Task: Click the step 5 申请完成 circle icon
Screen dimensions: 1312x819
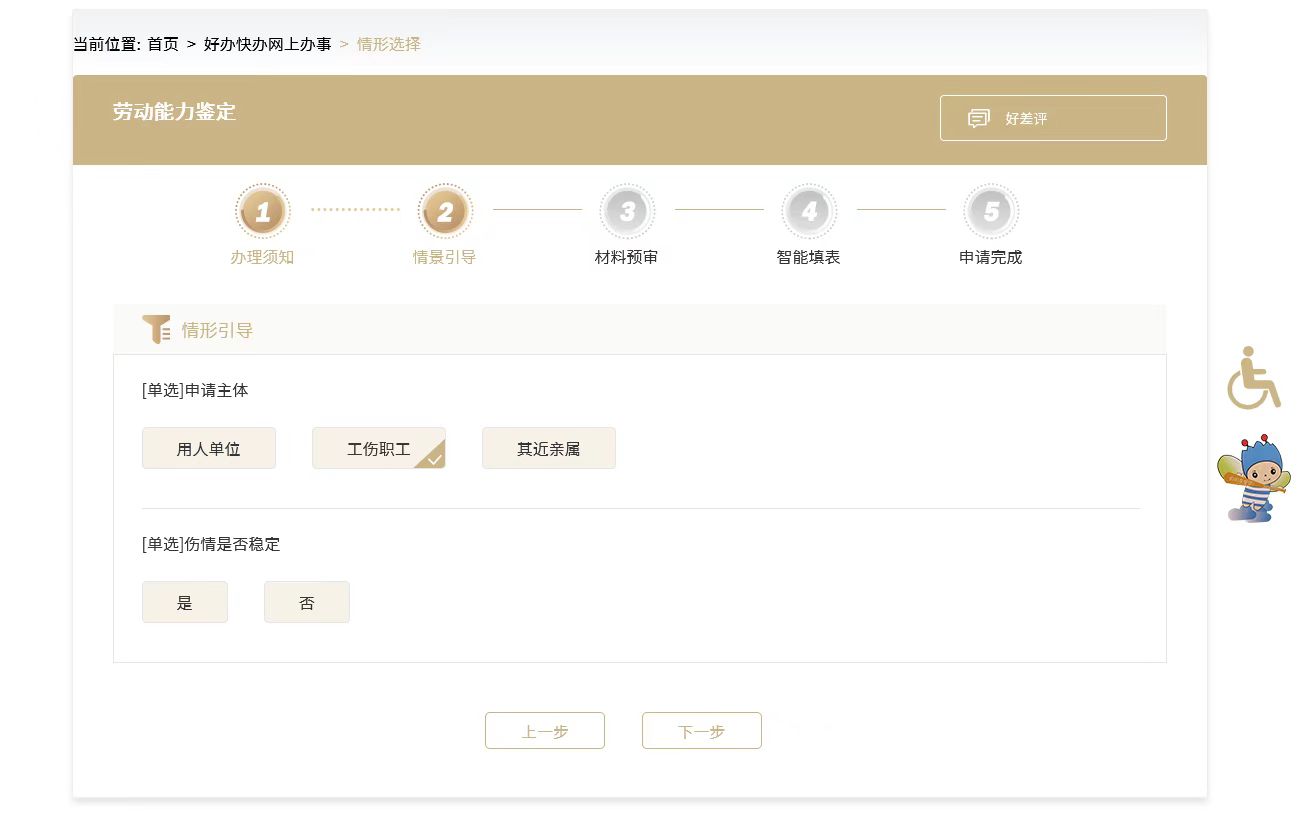Action: [991, 211]
